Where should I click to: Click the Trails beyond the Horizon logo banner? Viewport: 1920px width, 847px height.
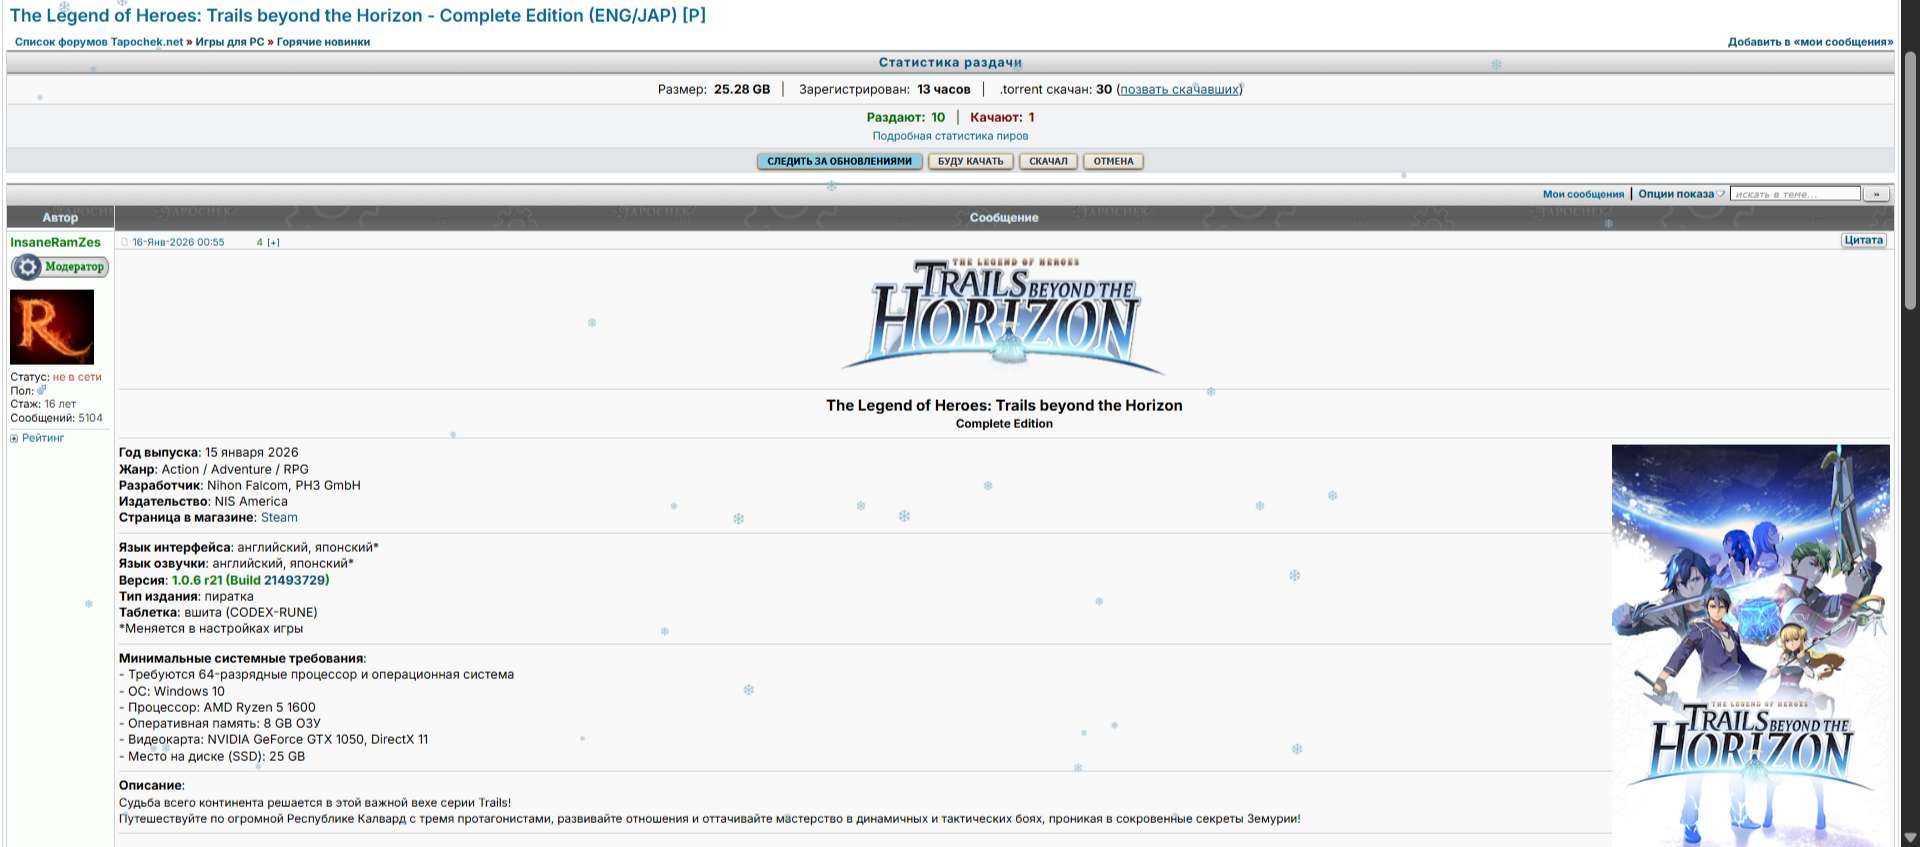coord(1004,316)
